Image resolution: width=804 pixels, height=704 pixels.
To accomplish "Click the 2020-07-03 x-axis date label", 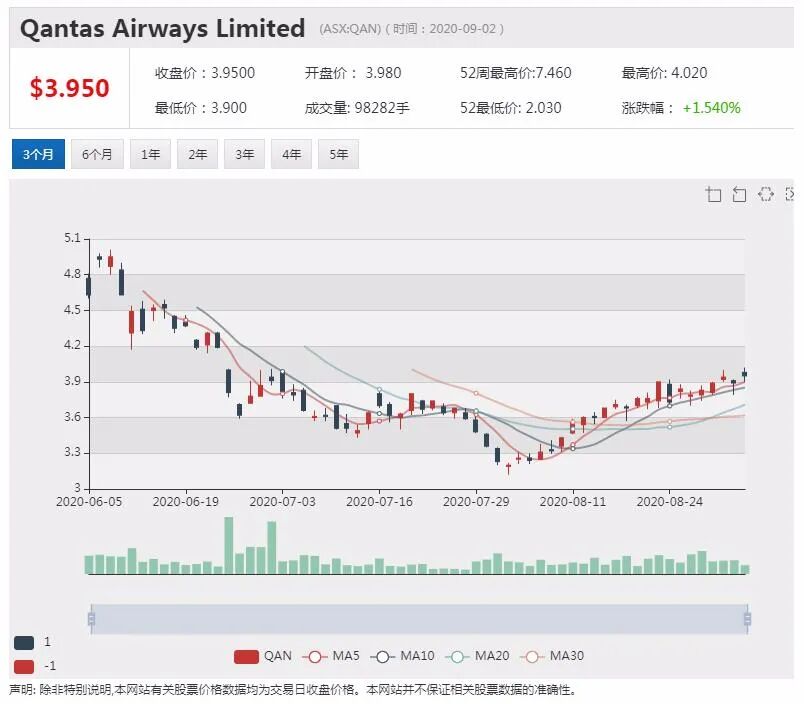I will (283, 501).
